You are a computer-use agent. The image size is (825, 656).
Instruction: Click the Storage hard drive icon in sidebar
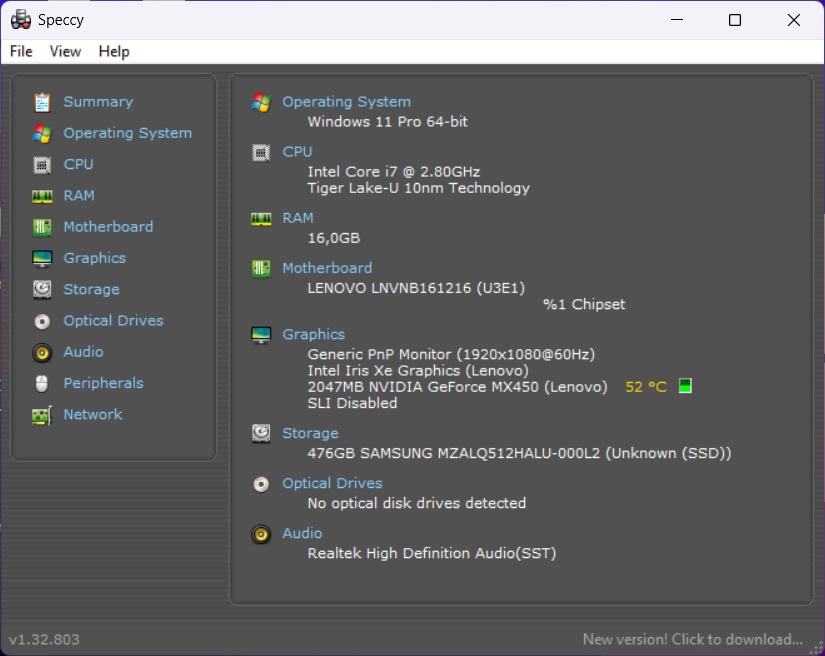[42, 289]
